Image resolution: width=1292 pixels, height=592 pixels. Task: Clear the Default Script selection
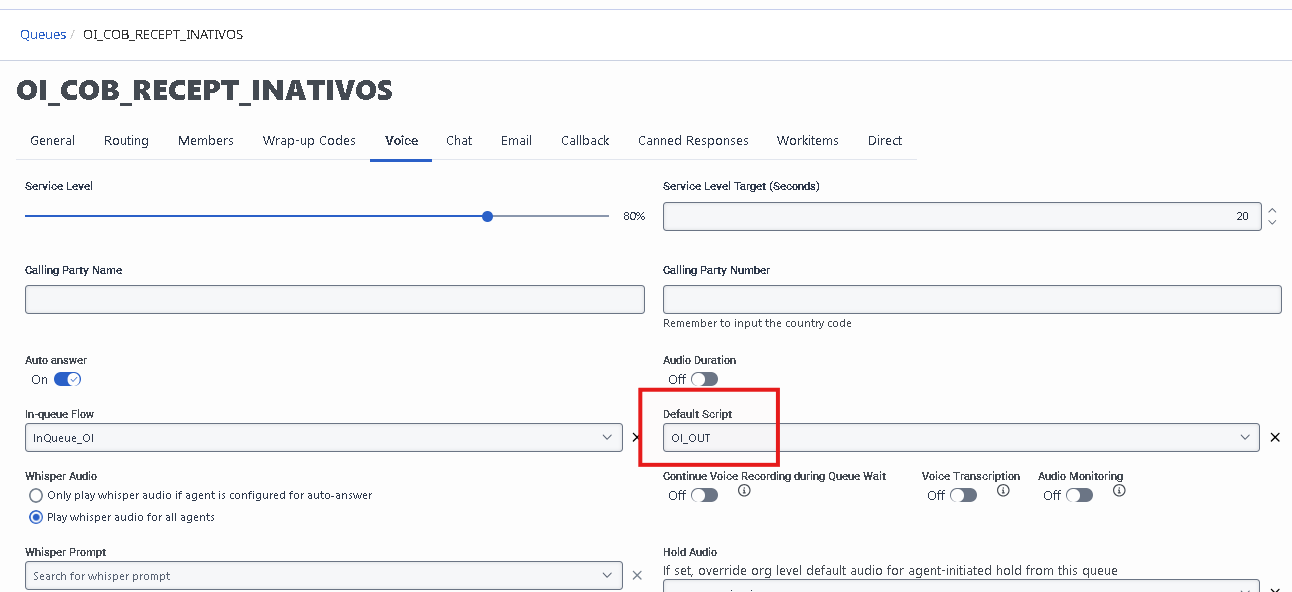1274,437
